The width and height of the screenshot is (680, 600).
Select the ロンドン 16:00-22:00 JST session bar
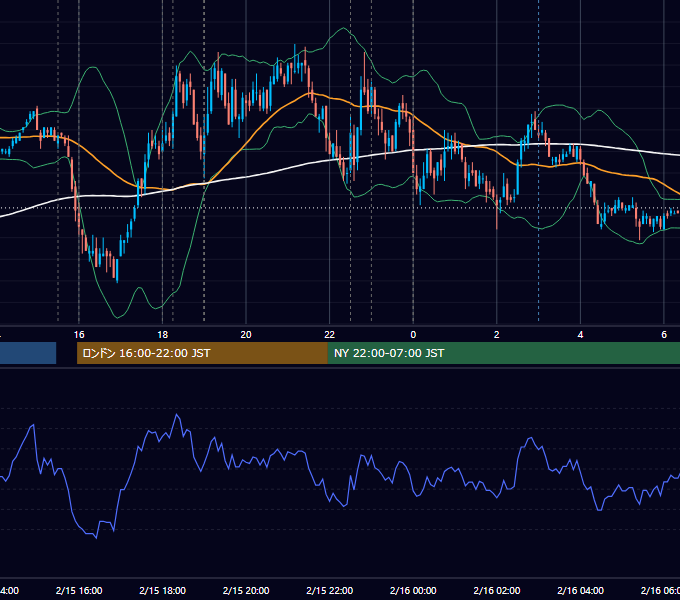202,353
